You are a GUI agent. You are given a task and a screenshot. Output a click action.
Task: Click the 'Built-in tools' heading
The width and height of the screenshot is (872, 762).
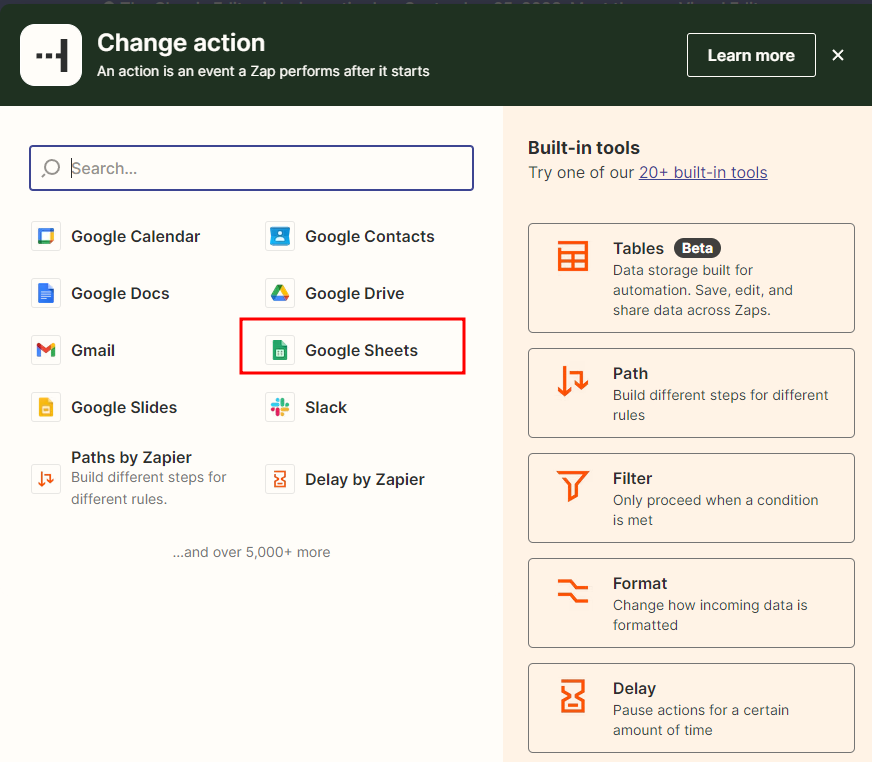[584, 148]
